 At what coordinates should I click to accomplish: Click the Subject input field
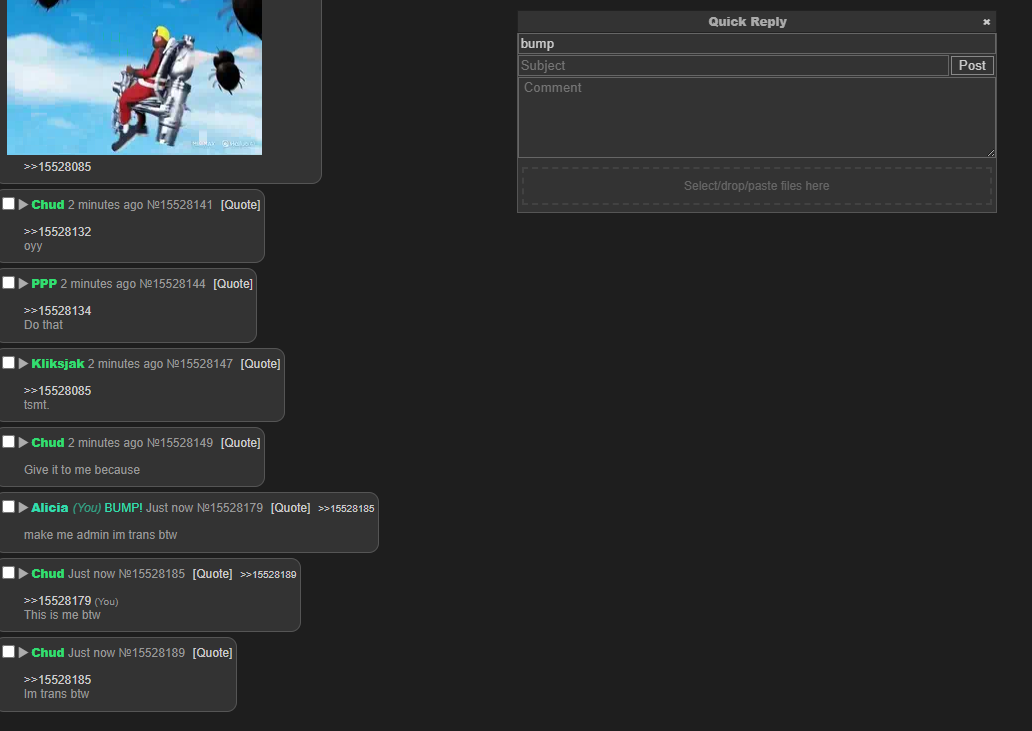coord(733,66)
